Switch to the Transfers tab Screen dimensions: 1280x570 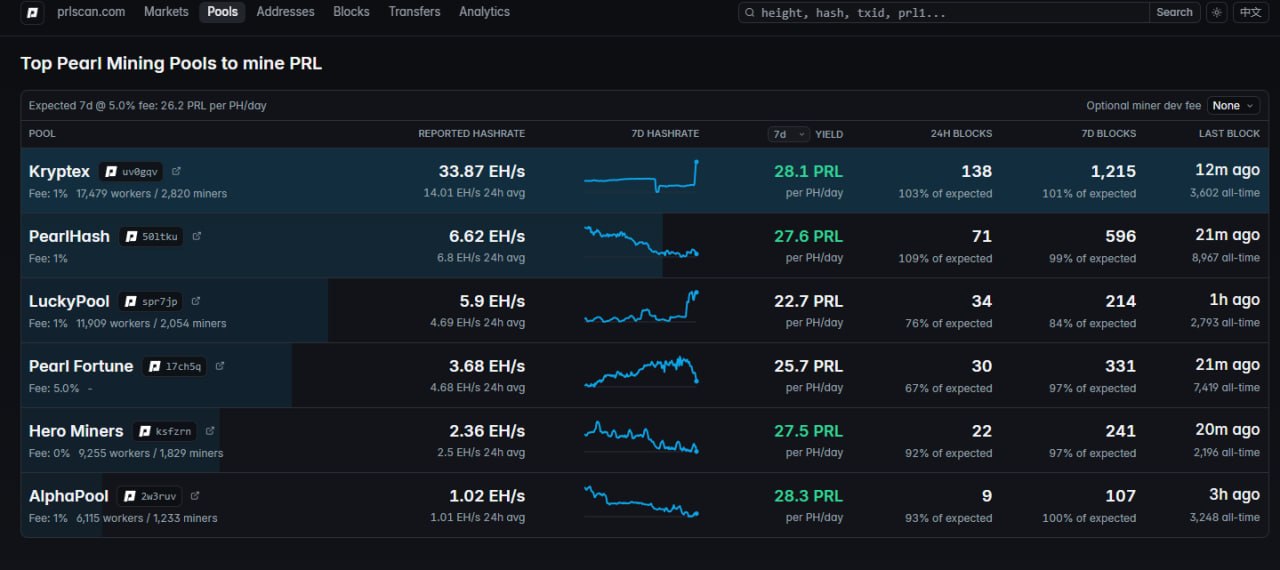(x=414, y=12)
